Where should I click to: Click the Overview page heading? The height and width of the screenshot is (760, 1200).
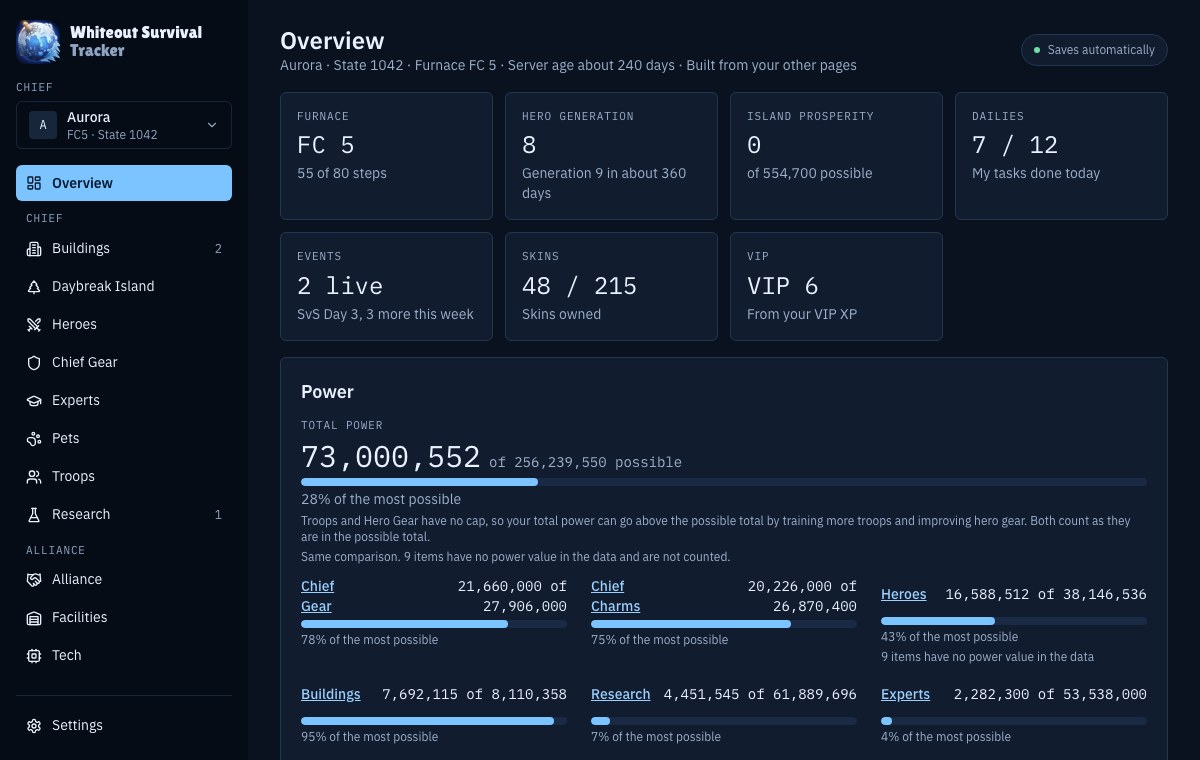click(x=332, y=41)
